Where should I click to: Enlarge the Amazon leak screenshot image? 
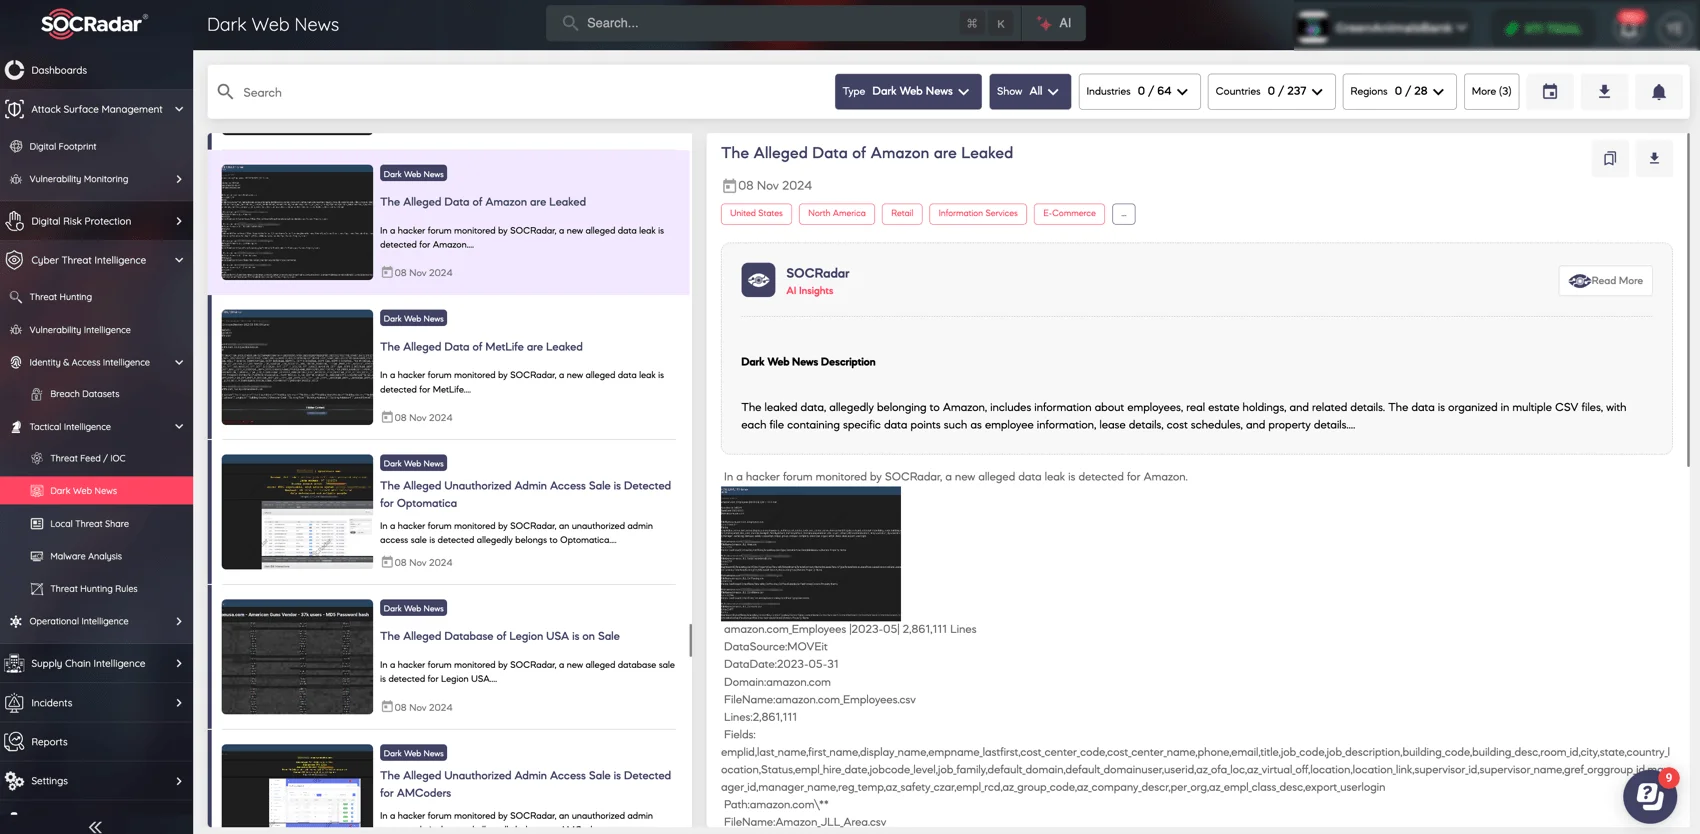click(811, 554)
